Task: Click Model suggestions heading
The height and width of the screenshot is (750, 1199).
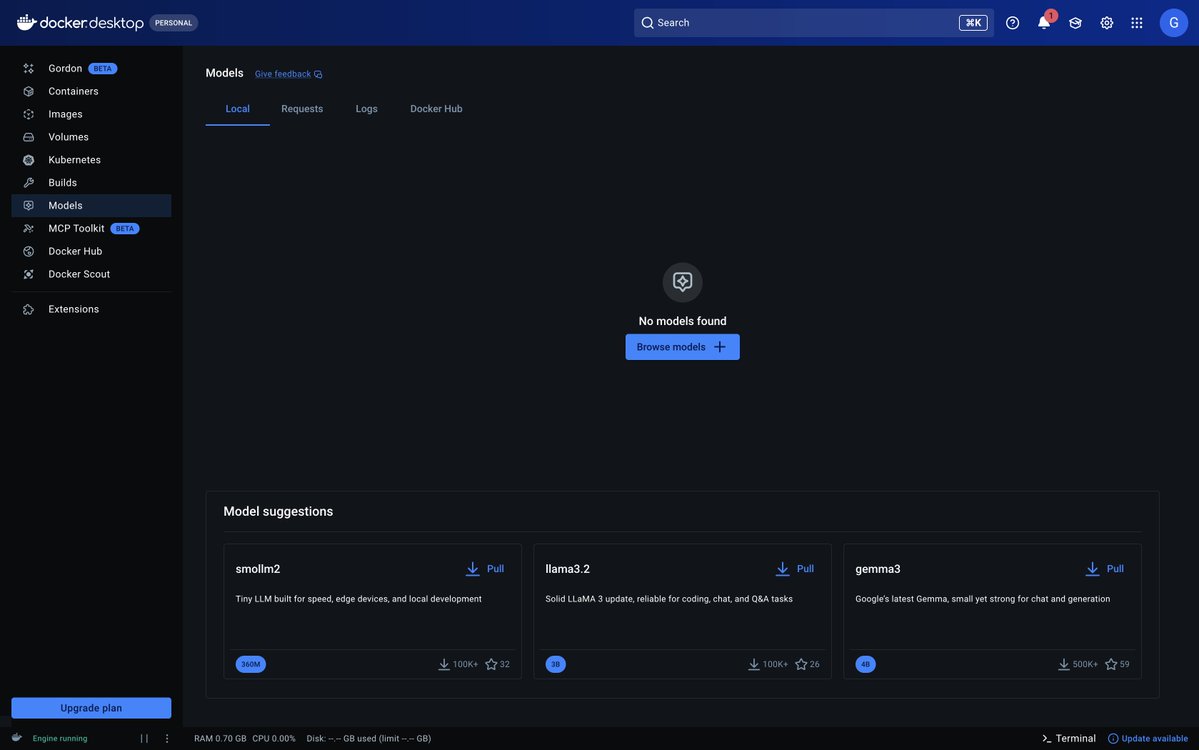Action: click(x=278, y=511)
